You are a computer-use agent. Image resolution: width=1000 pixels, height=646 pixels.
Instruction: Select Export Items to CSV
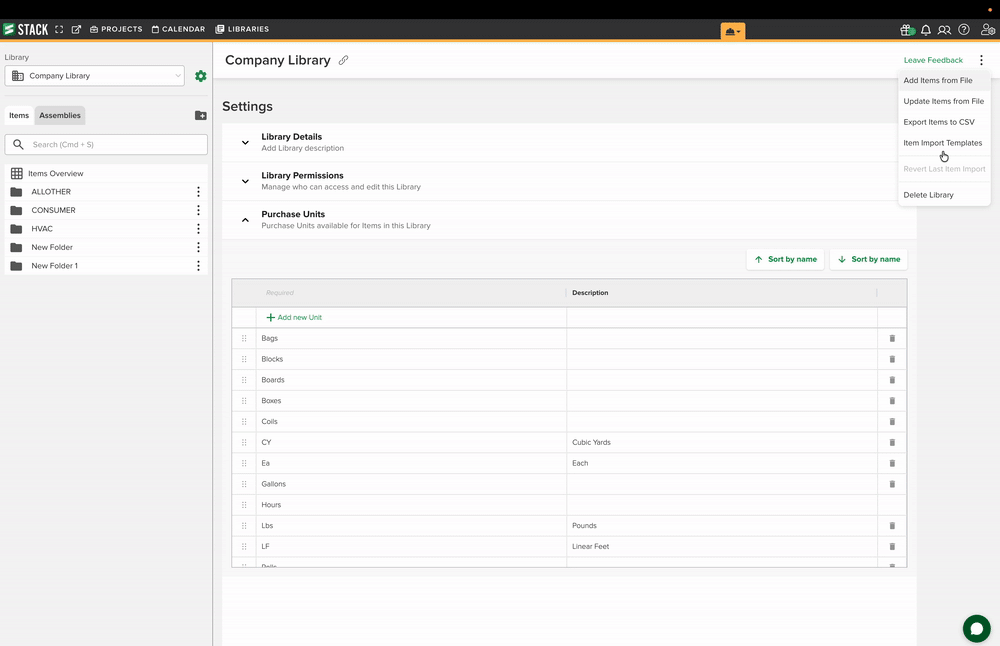[939, 122]
